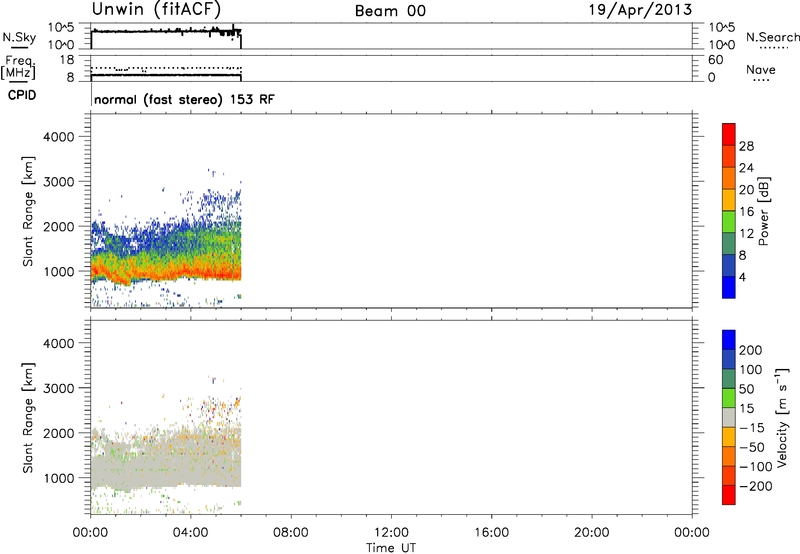Click the '28' power colorbar value
Viewport: 800px width, 554px height.
click(746, 146)
